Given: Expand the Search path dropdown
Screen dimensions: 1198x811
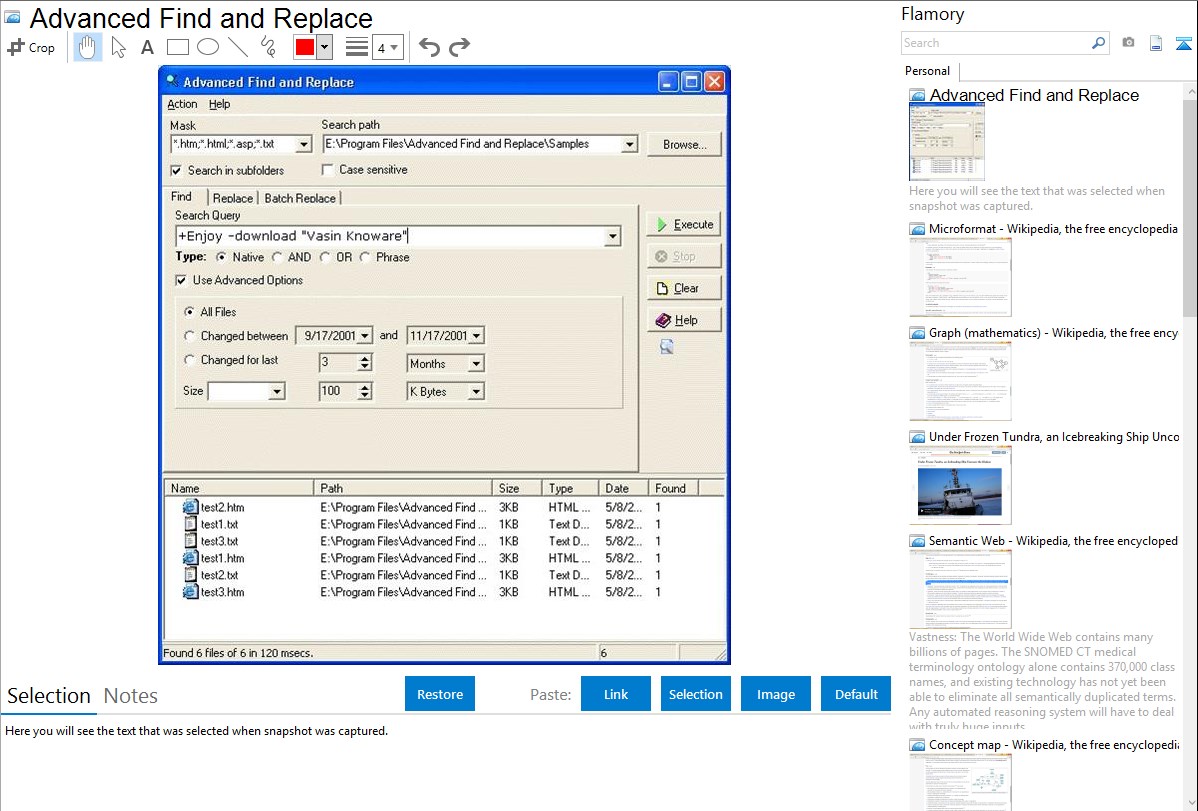Looking at the screenshot, I should [630, 144].
